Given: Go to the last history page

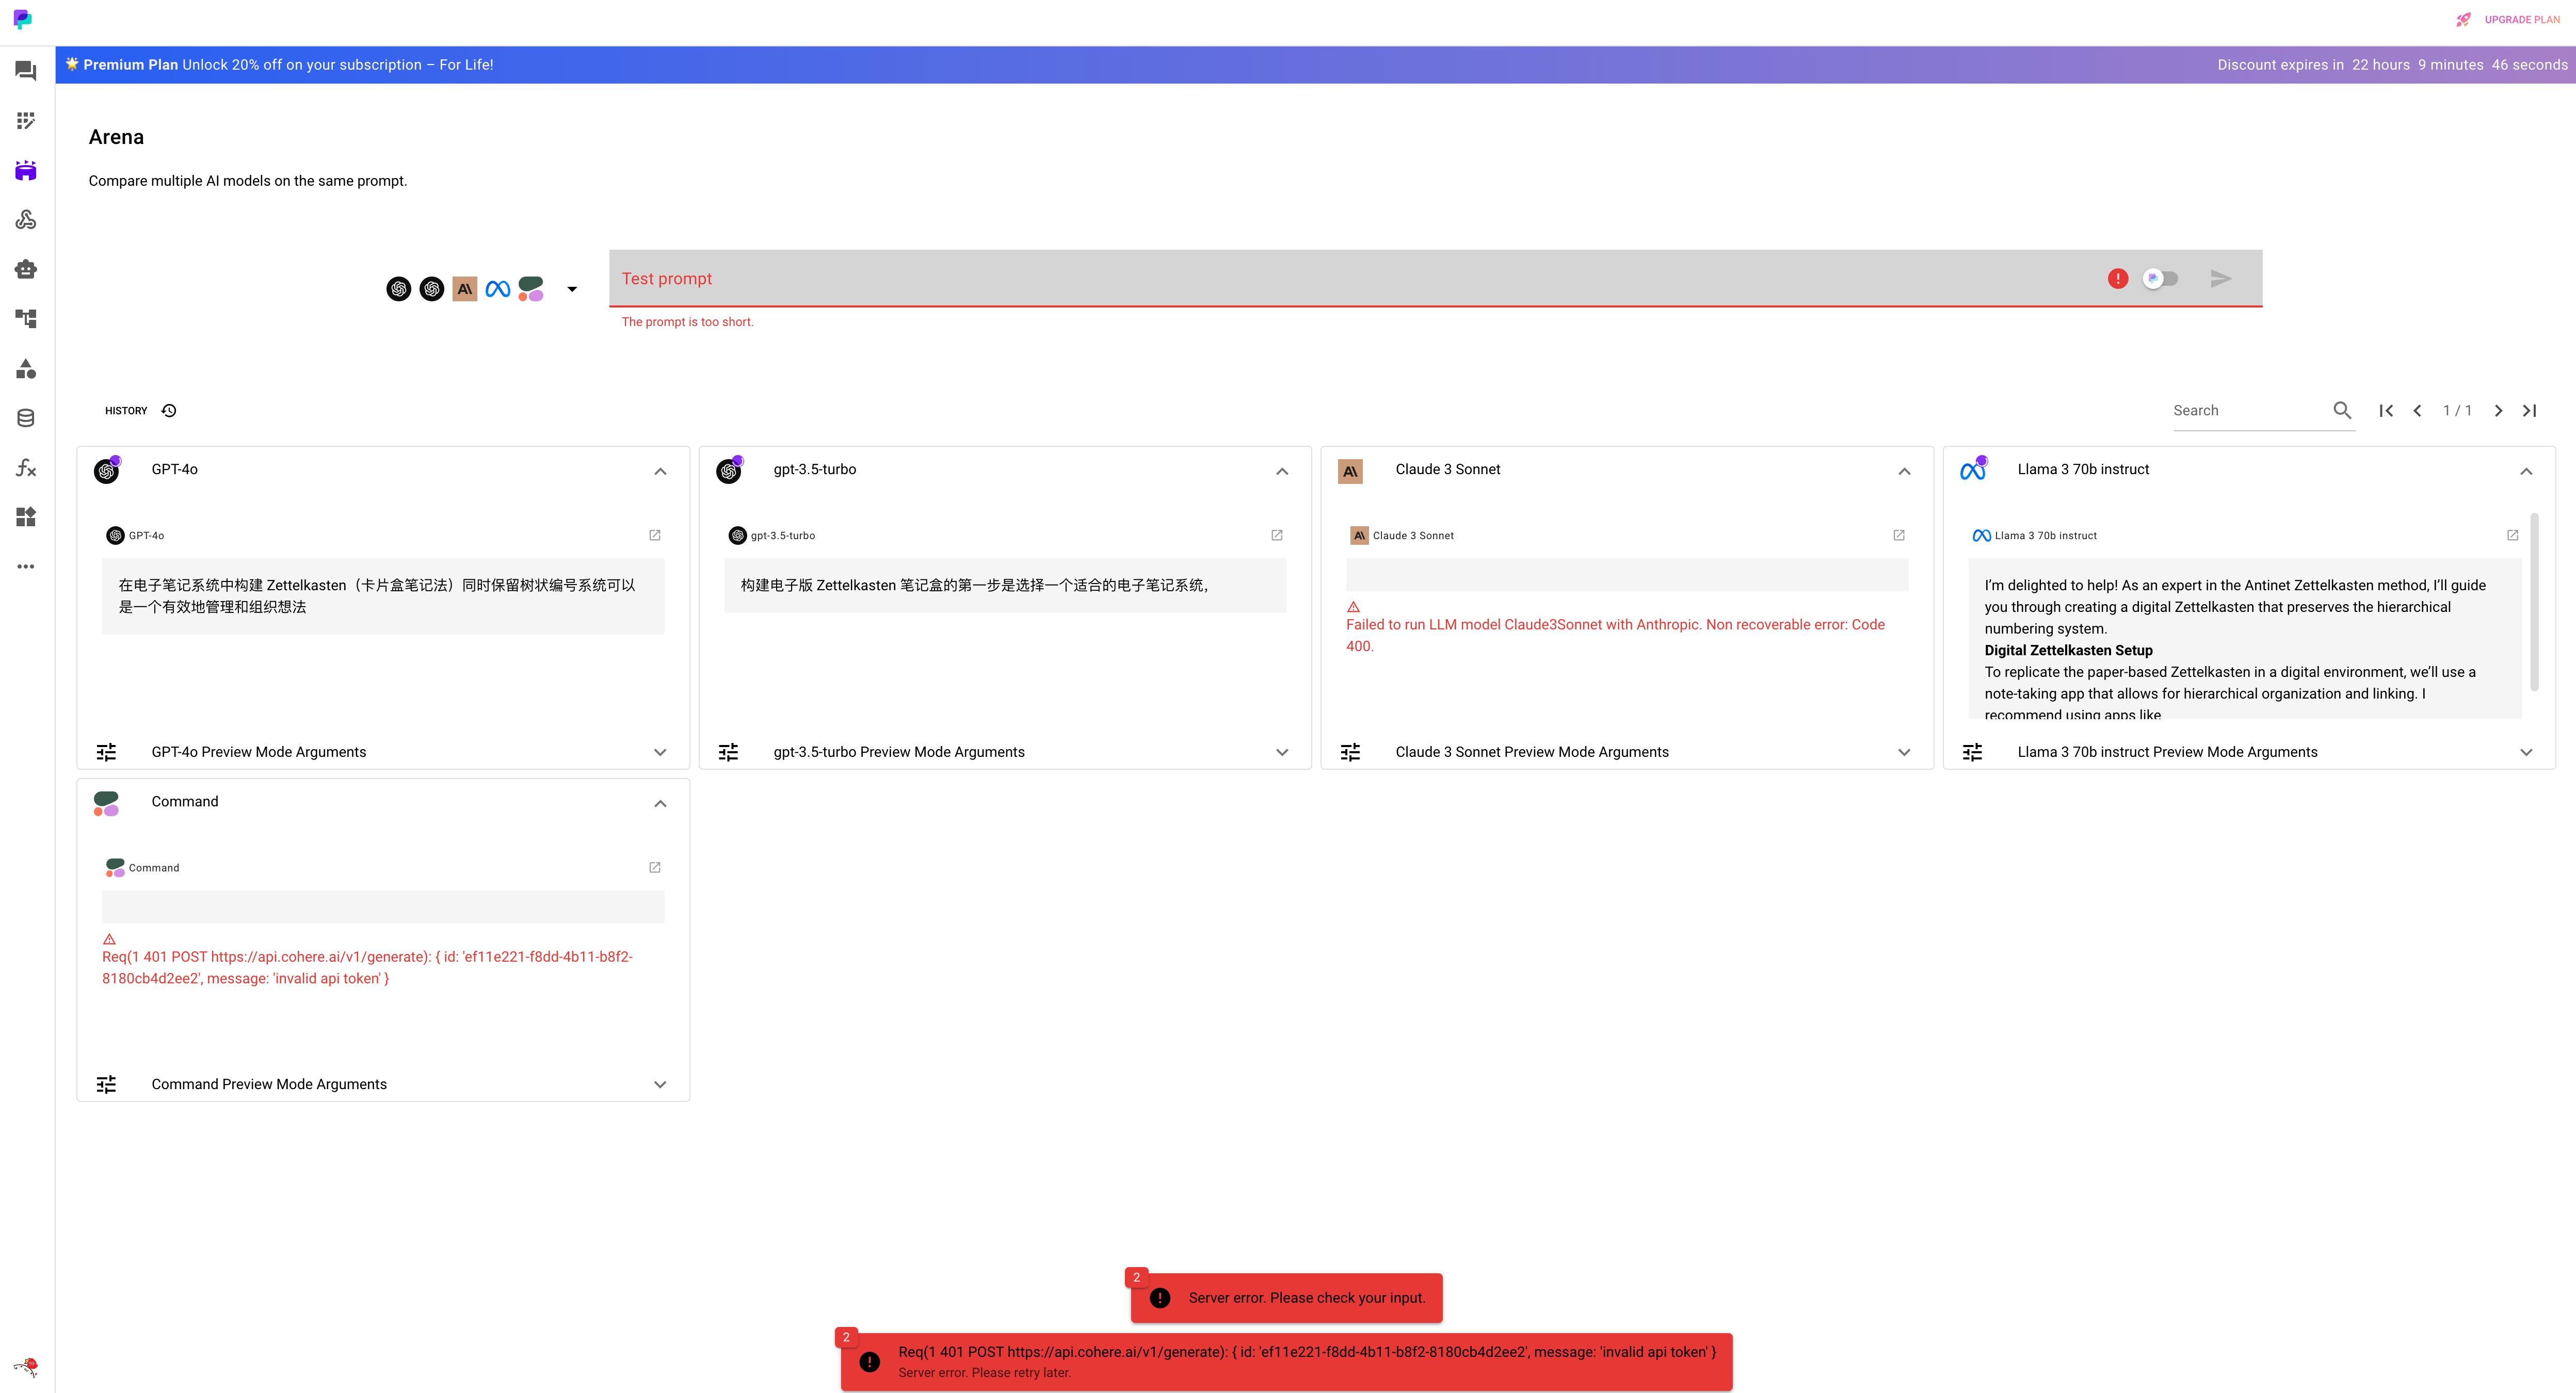Looking at the screenshot, I should [x=2529, y=410].
